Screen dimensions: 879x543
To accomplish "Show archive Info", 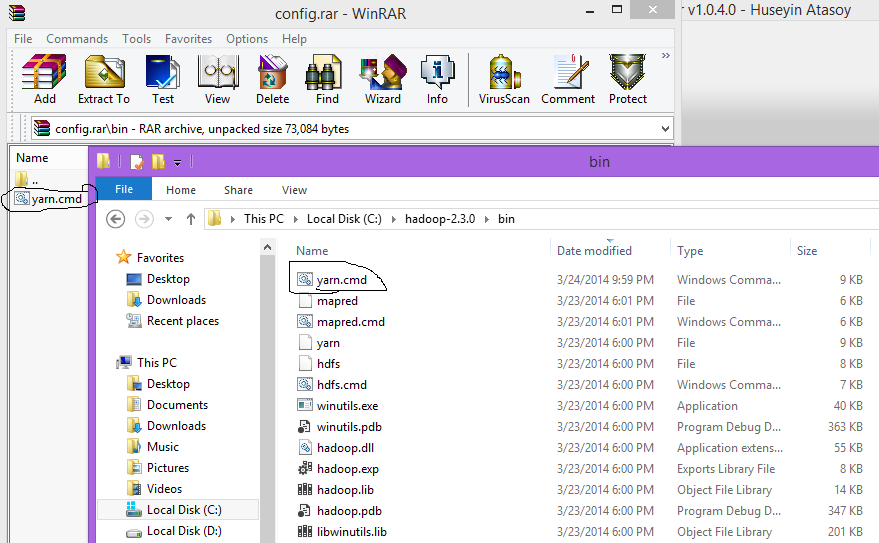I will [437, 80].
